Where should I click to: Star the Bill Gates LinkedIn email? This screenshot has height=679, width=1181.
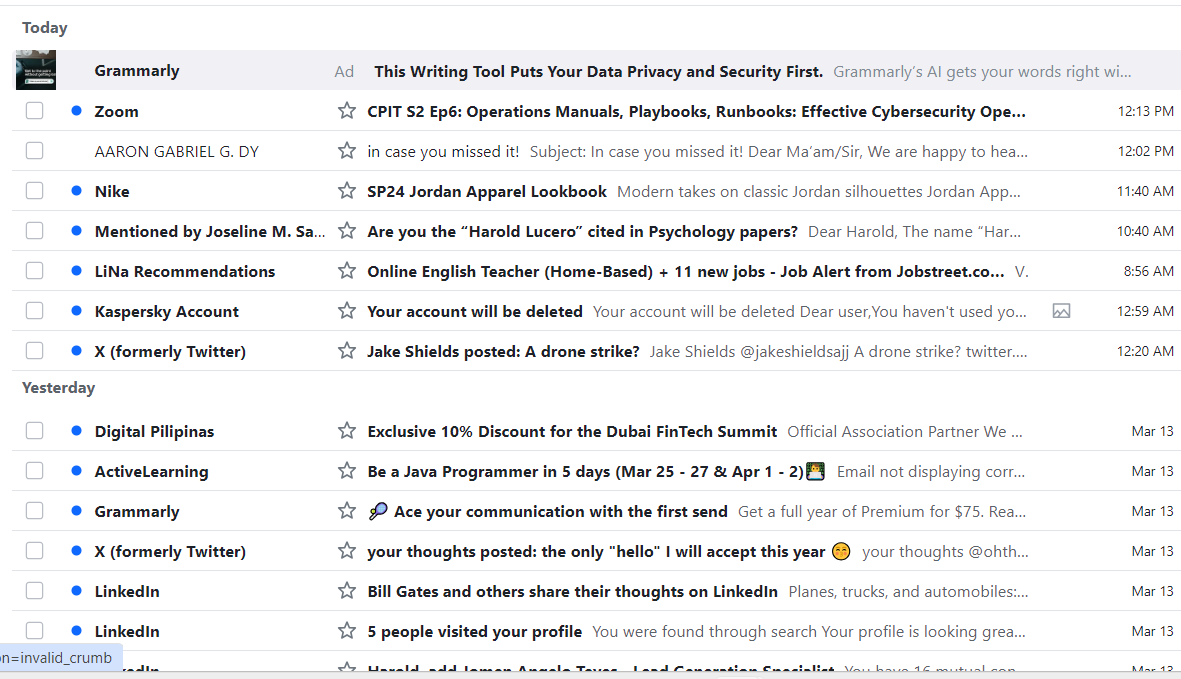click(347, 591)
